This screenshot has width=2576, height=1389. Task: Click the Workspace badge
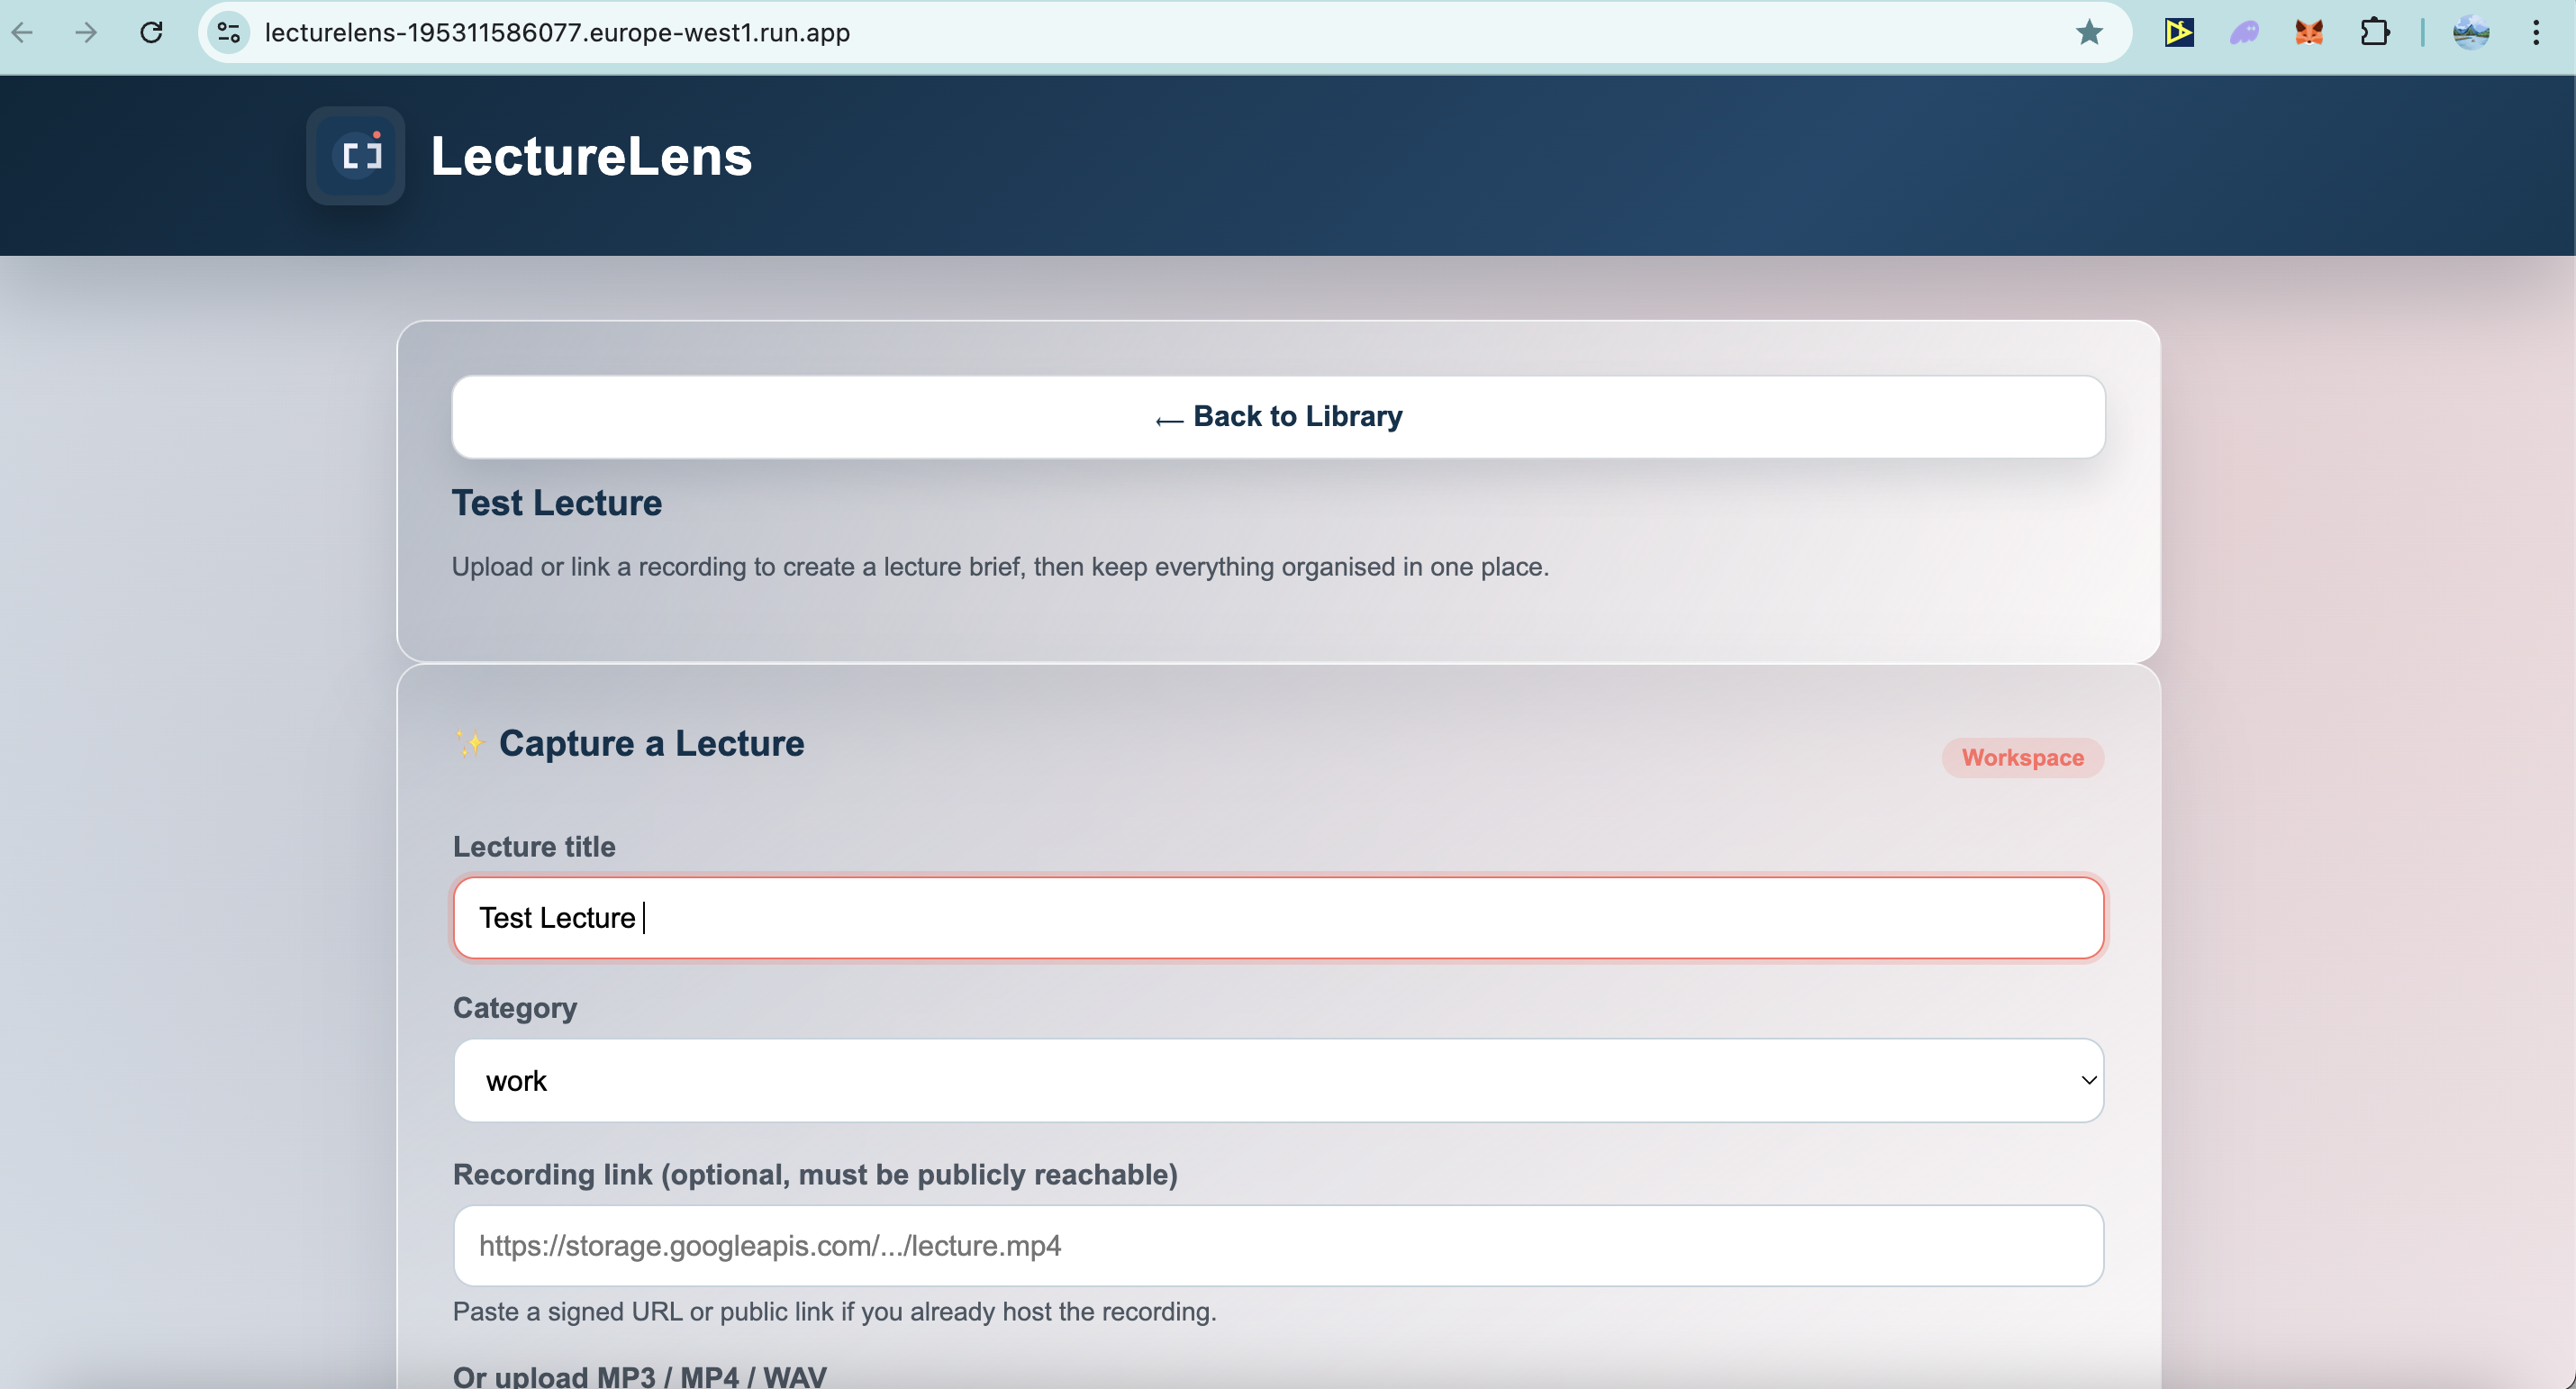tap(2022, 757)
